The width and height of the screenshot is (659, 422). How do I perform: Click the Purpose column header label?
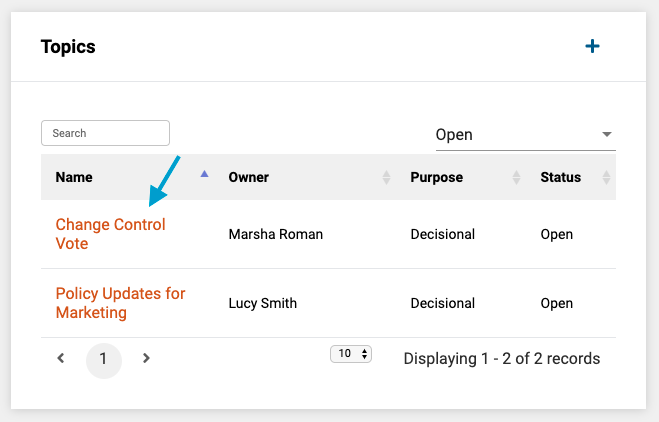pyautogui.click(x=436, y=178)
